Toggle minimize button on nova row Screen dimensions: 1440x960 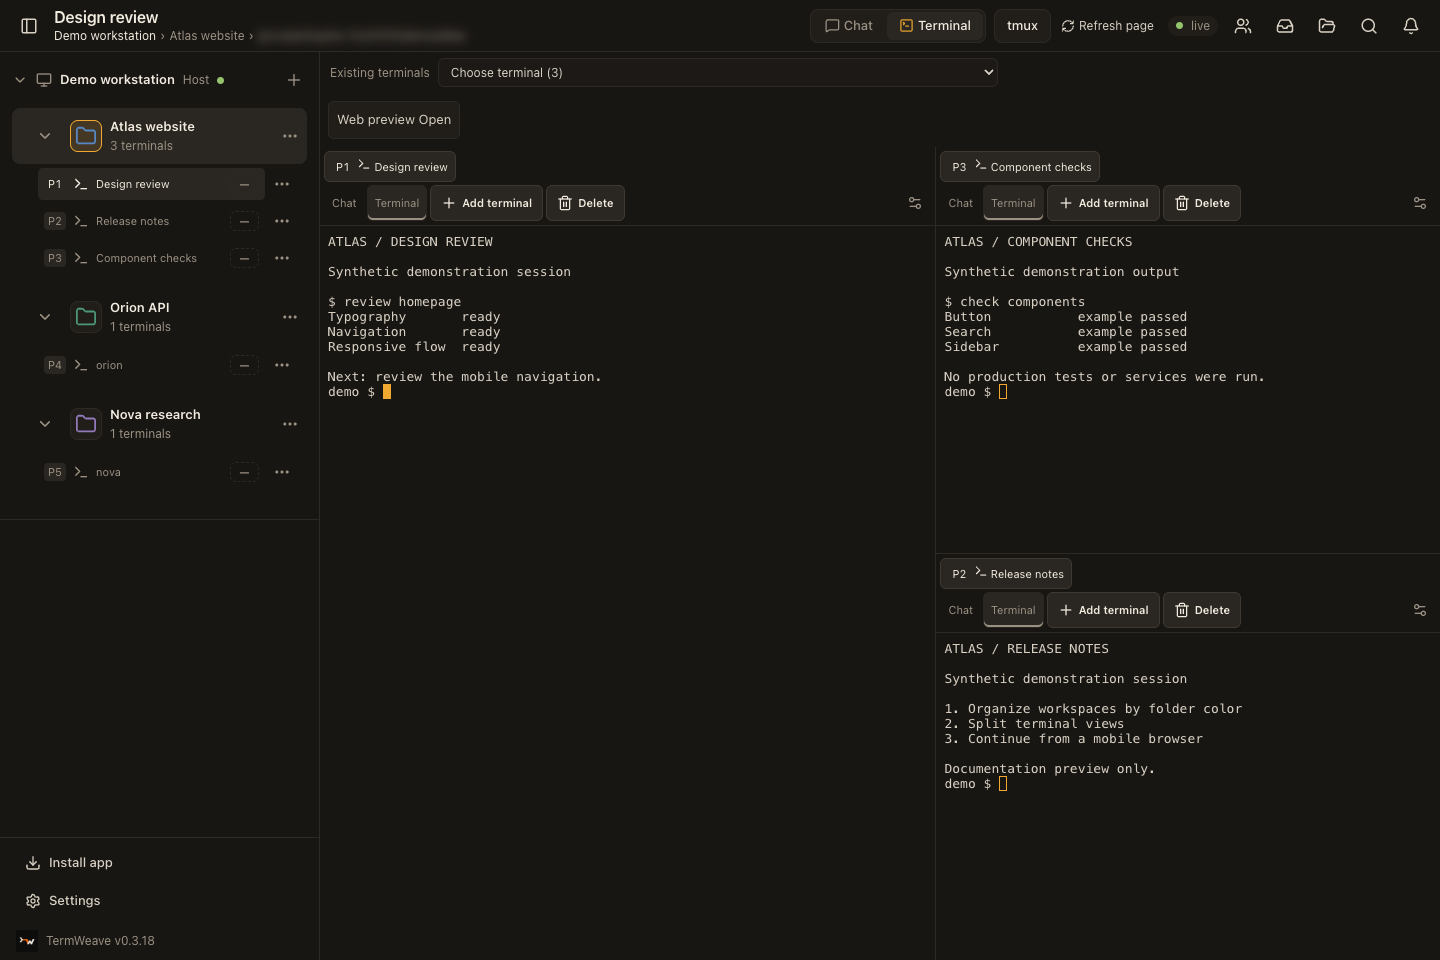pyautogui.click(x=244, y=472)
